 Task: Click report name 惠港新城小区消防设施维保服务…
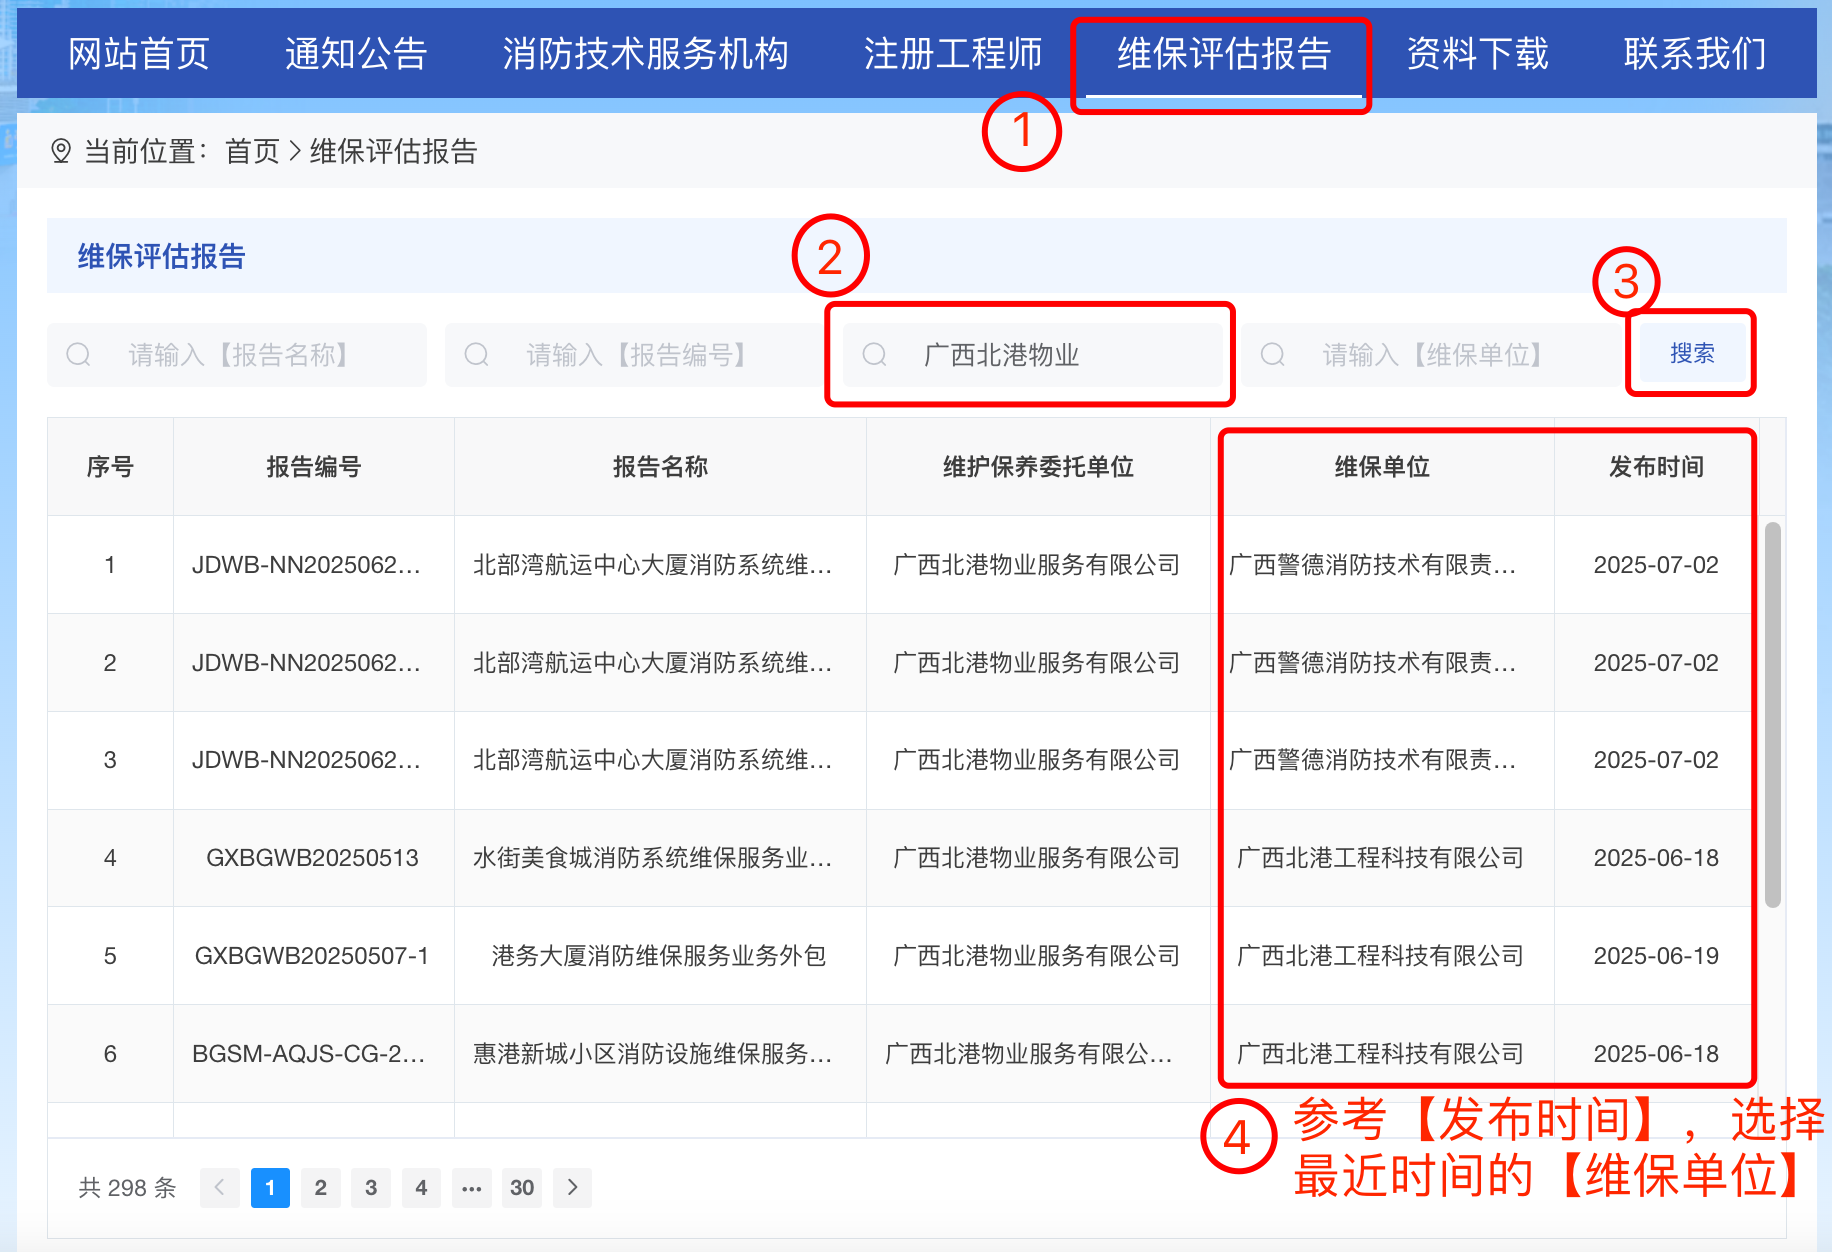652,1054
